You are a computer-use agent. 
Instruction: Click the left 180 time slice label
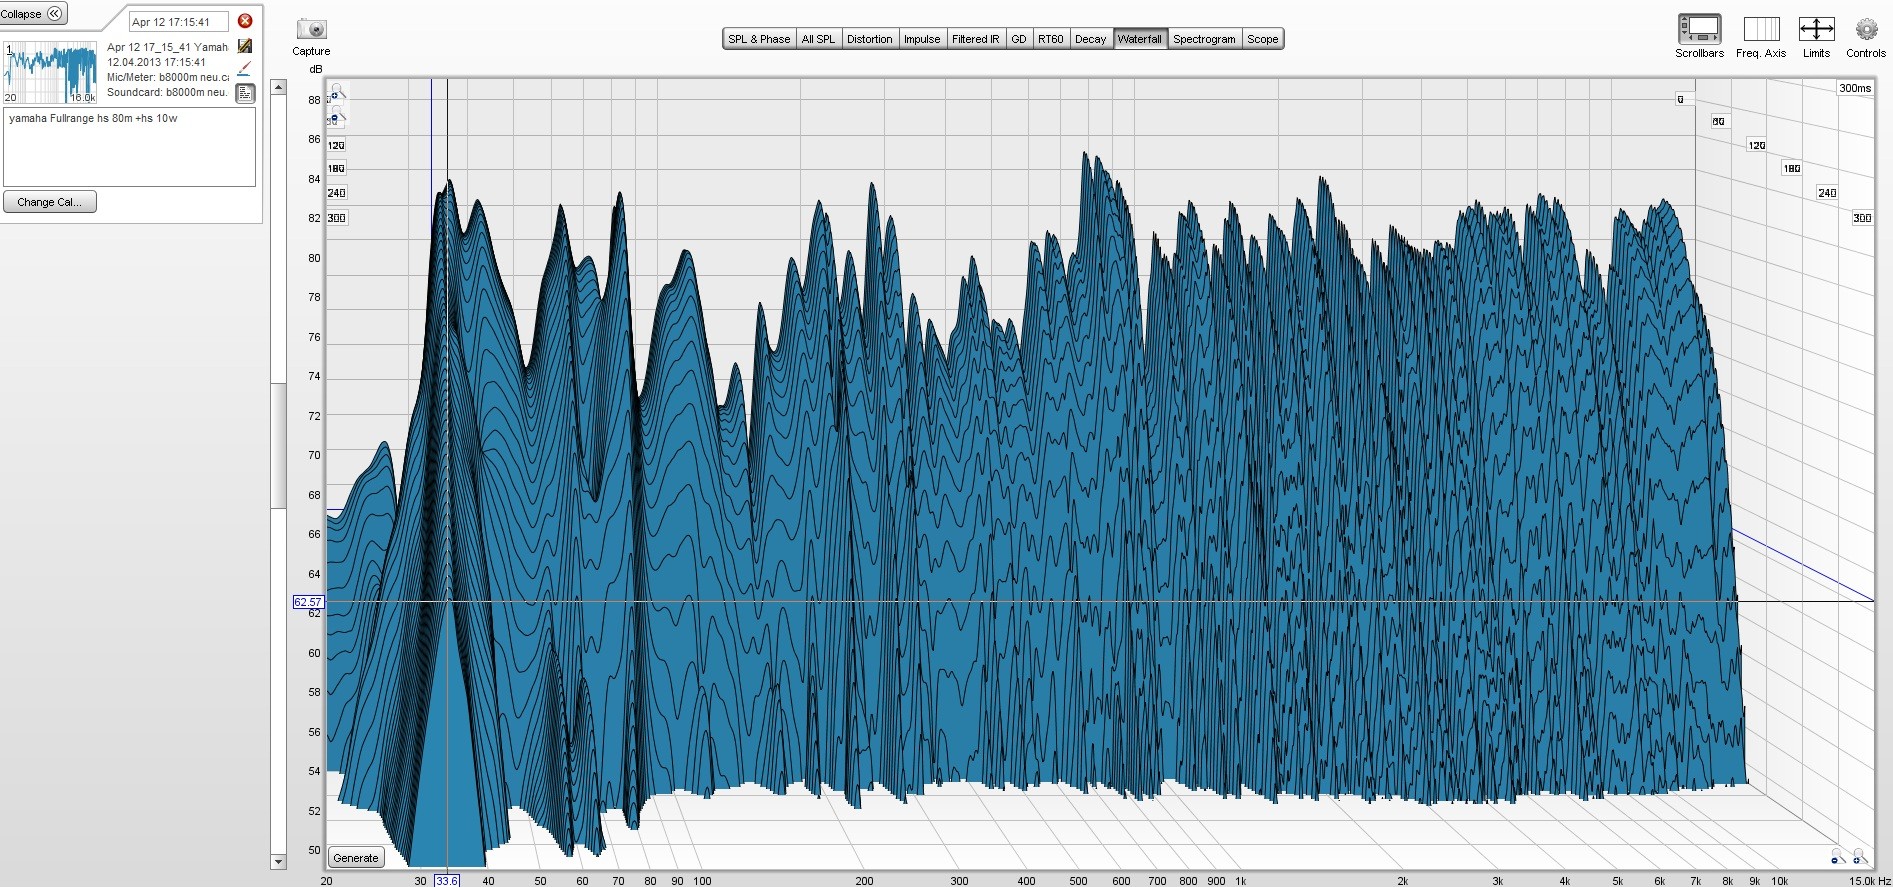(336, 168)
